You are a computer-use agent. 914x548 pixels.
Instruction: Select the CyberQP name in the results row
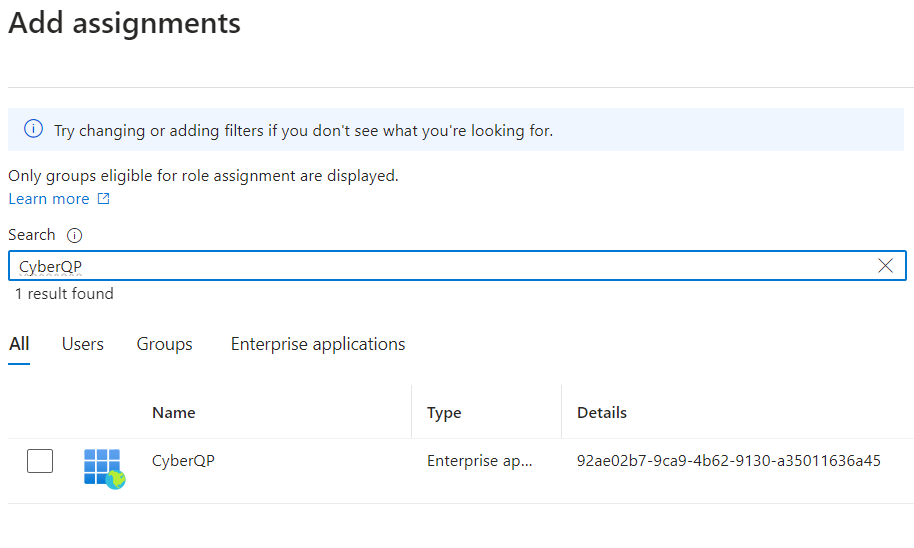pos(183,461)
